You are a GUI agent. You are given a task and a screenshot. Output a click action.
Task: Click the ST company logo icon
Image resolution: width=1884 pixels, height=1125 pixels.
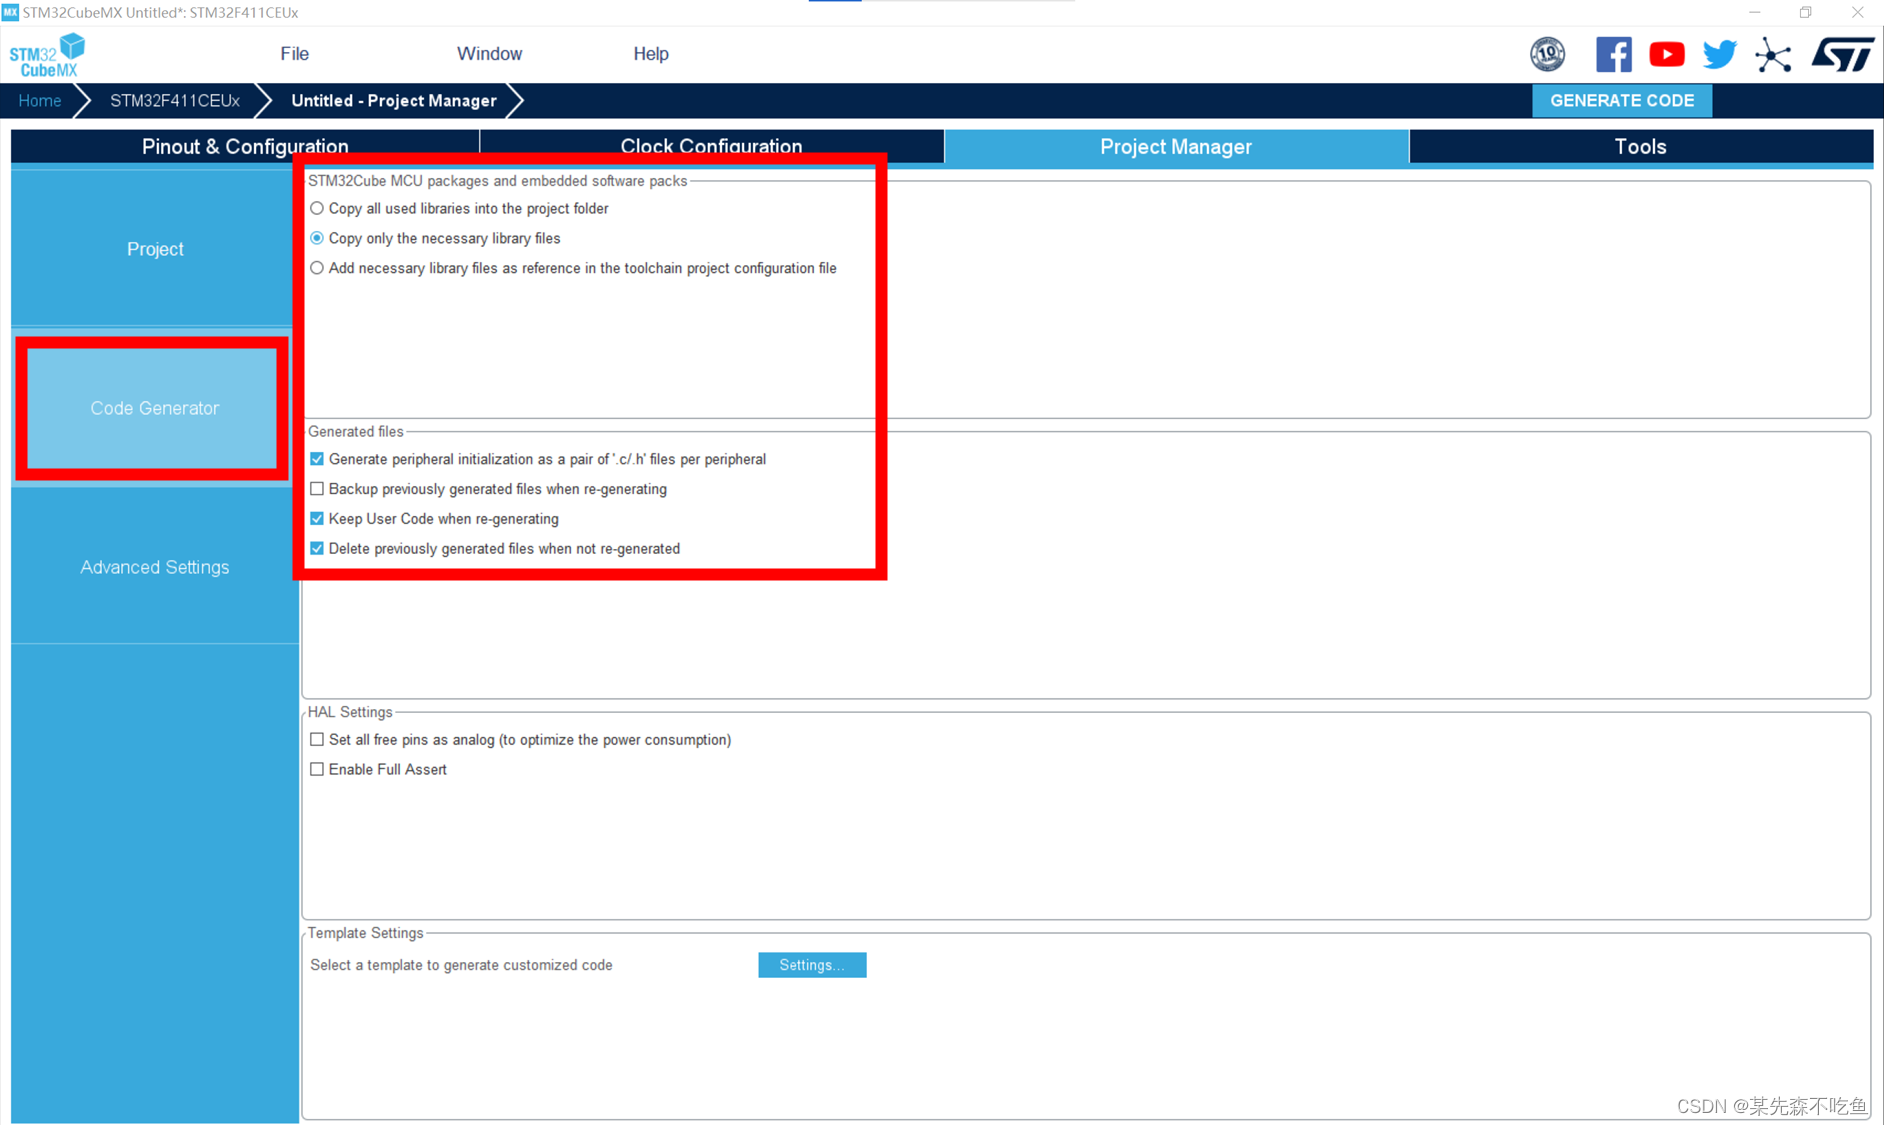tap(1841, 55)
